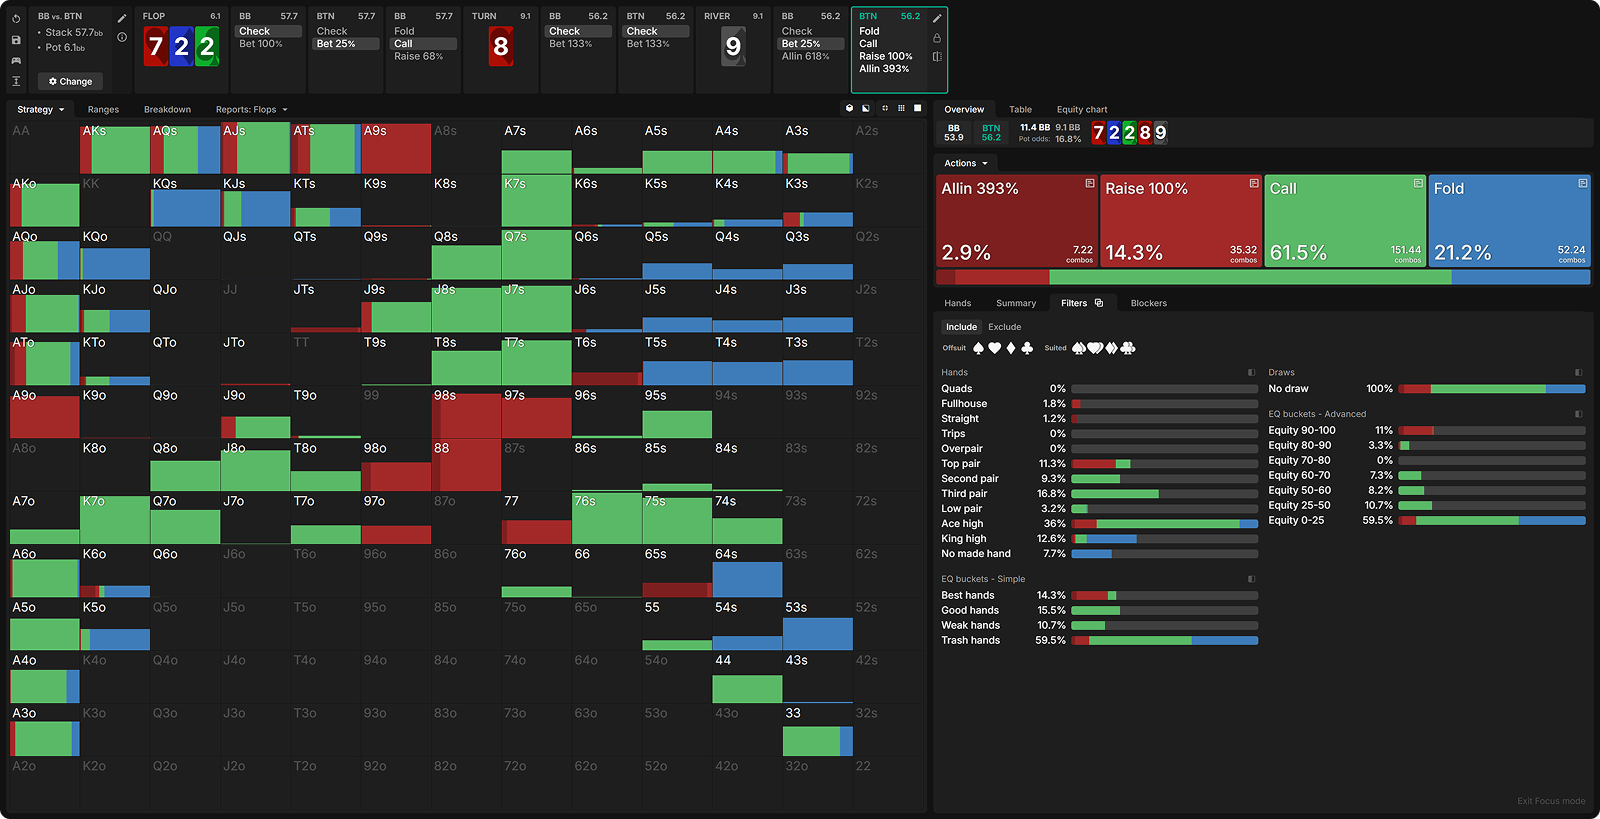Switch filter mode to Exclude
This screenshot has height=819, width=1600.
[1004, 327]
